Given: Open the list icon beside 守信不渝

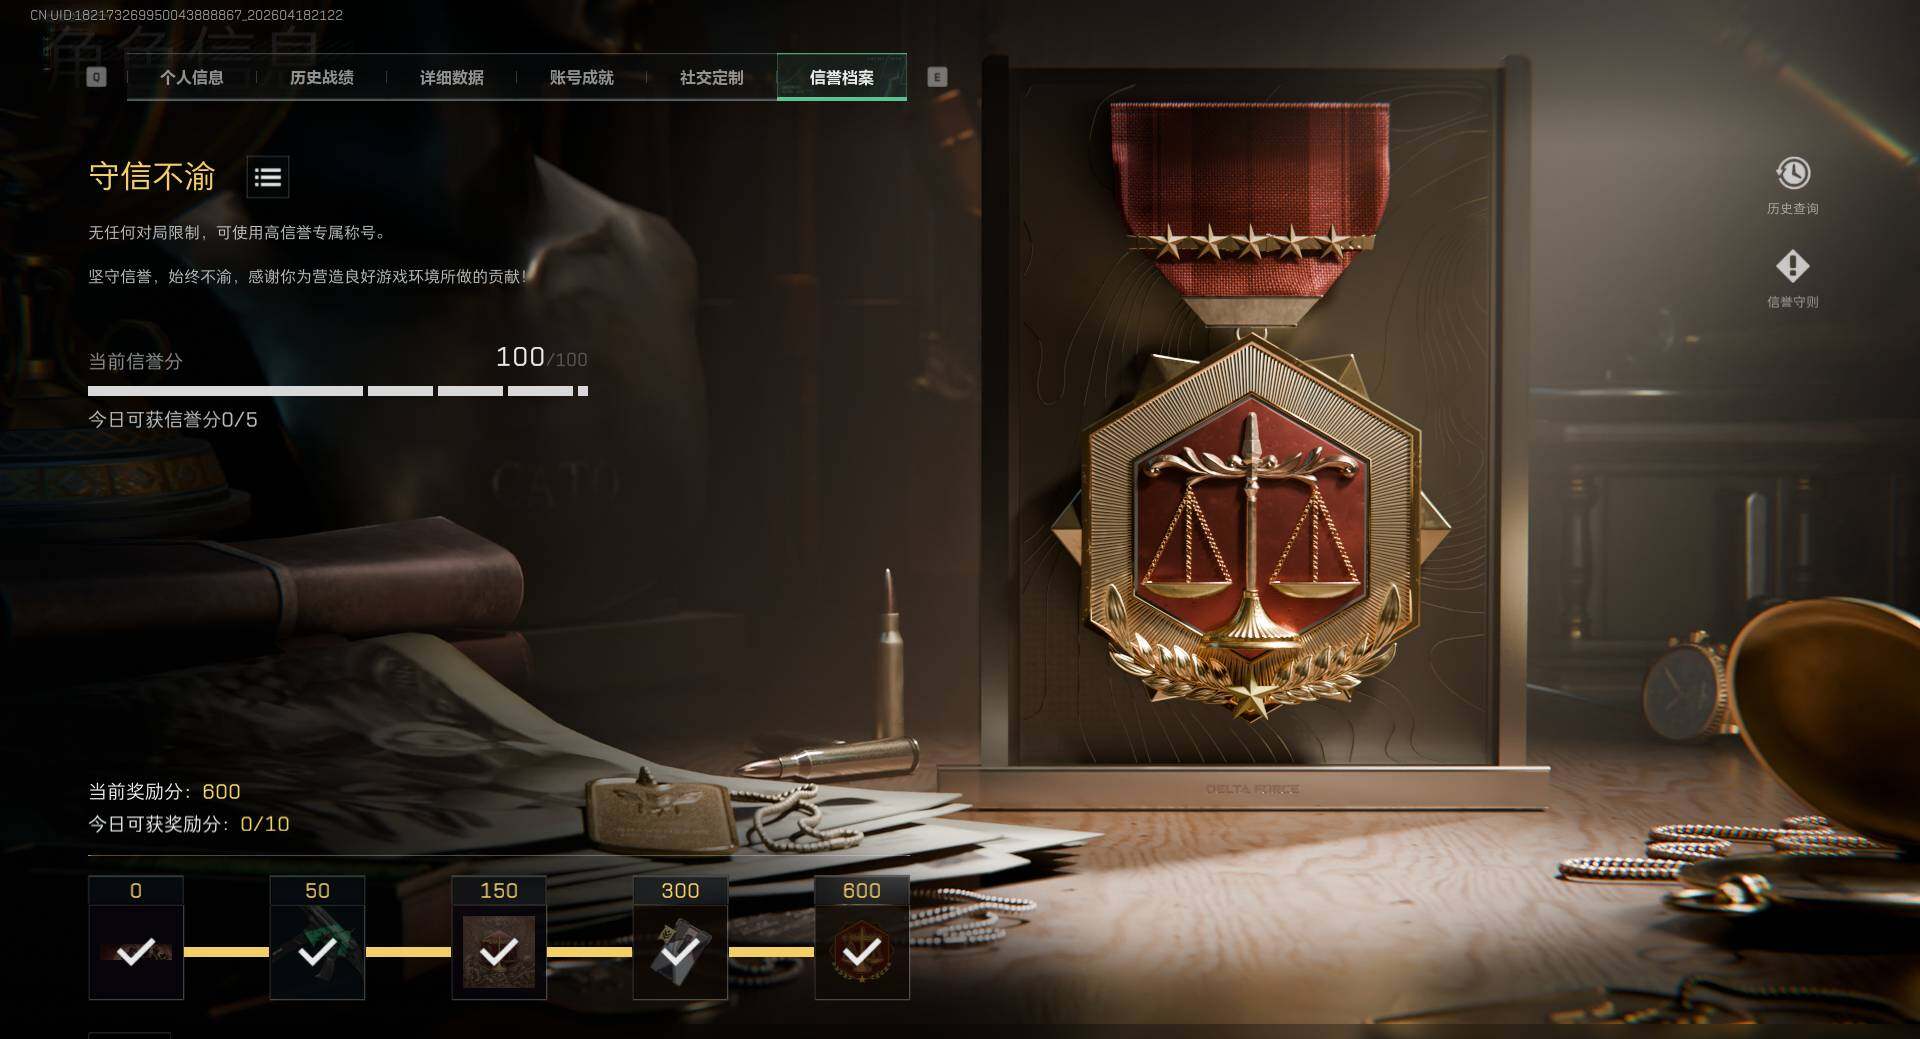Looking at the screenshot, I should point(267,178).
